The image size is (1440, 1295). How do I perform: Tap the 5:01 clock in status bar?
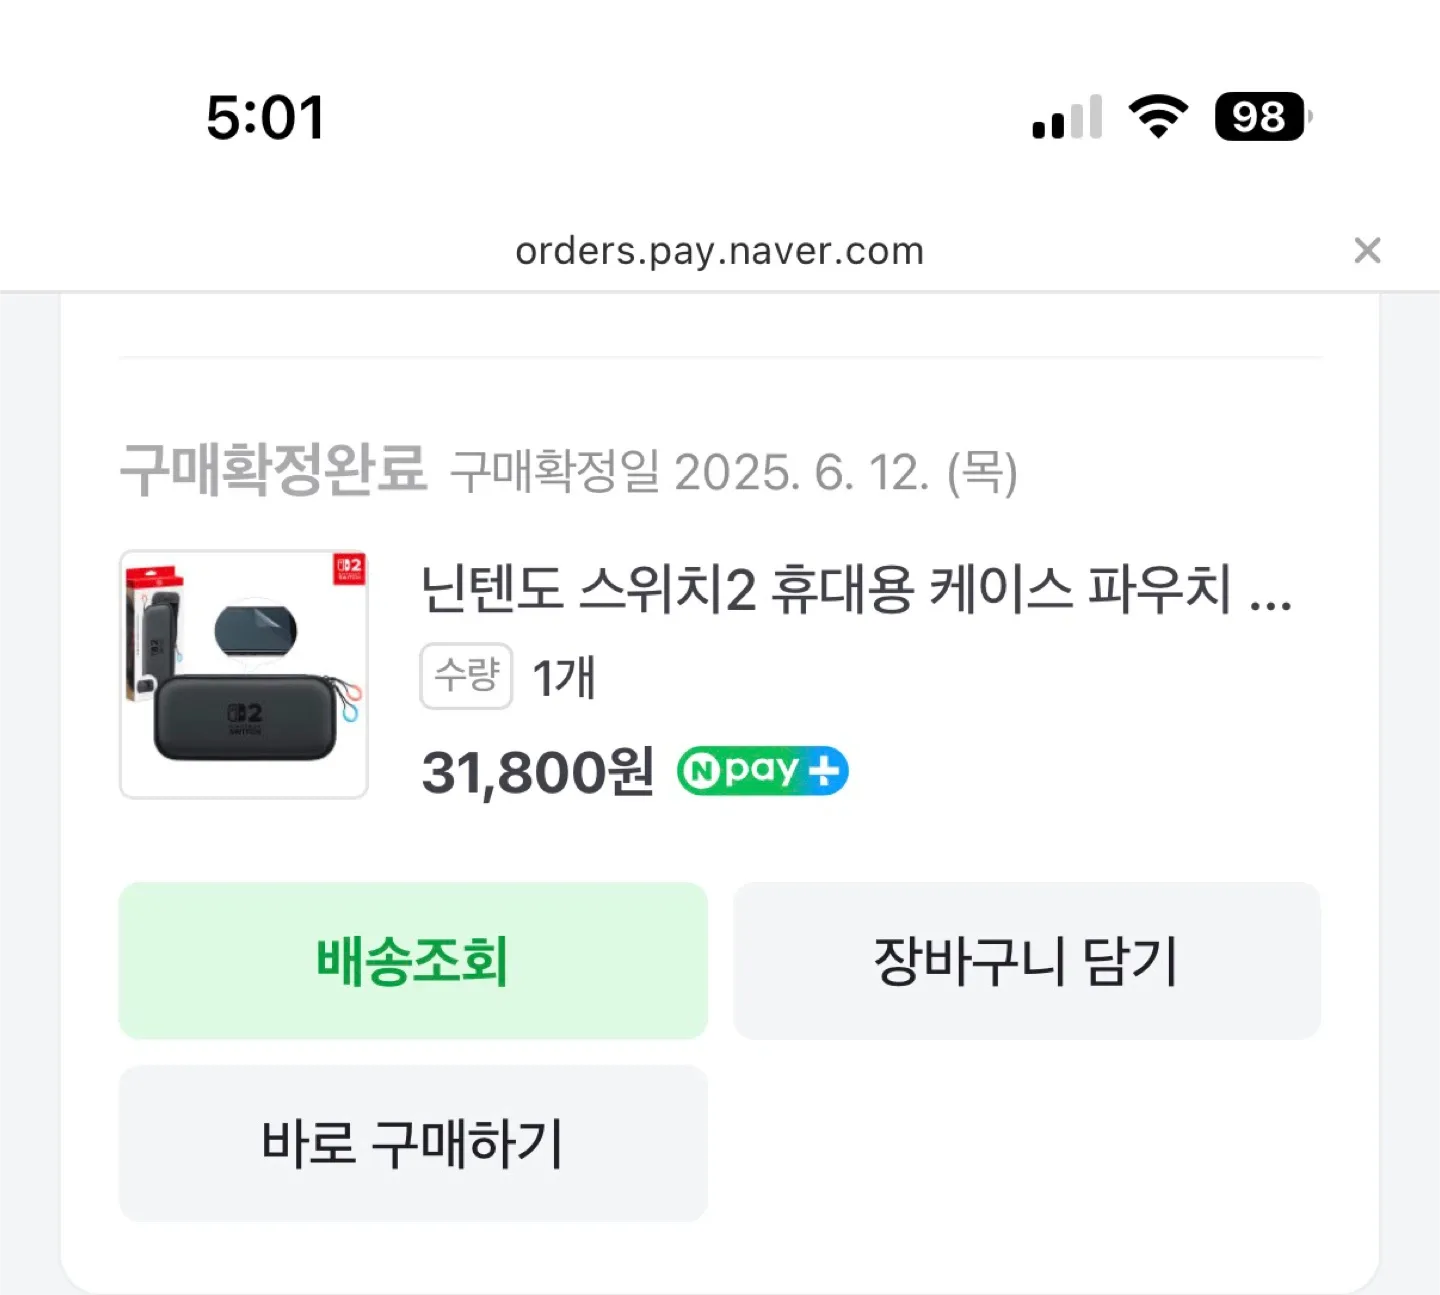point(265,118)
